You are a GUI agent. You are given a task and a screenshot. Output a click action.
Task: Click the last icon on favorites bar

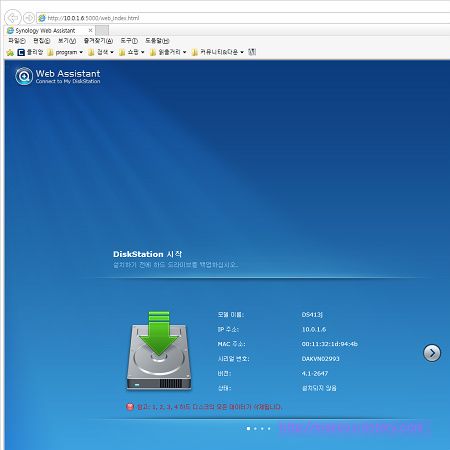pyautogui.click(x=252, y=52)
